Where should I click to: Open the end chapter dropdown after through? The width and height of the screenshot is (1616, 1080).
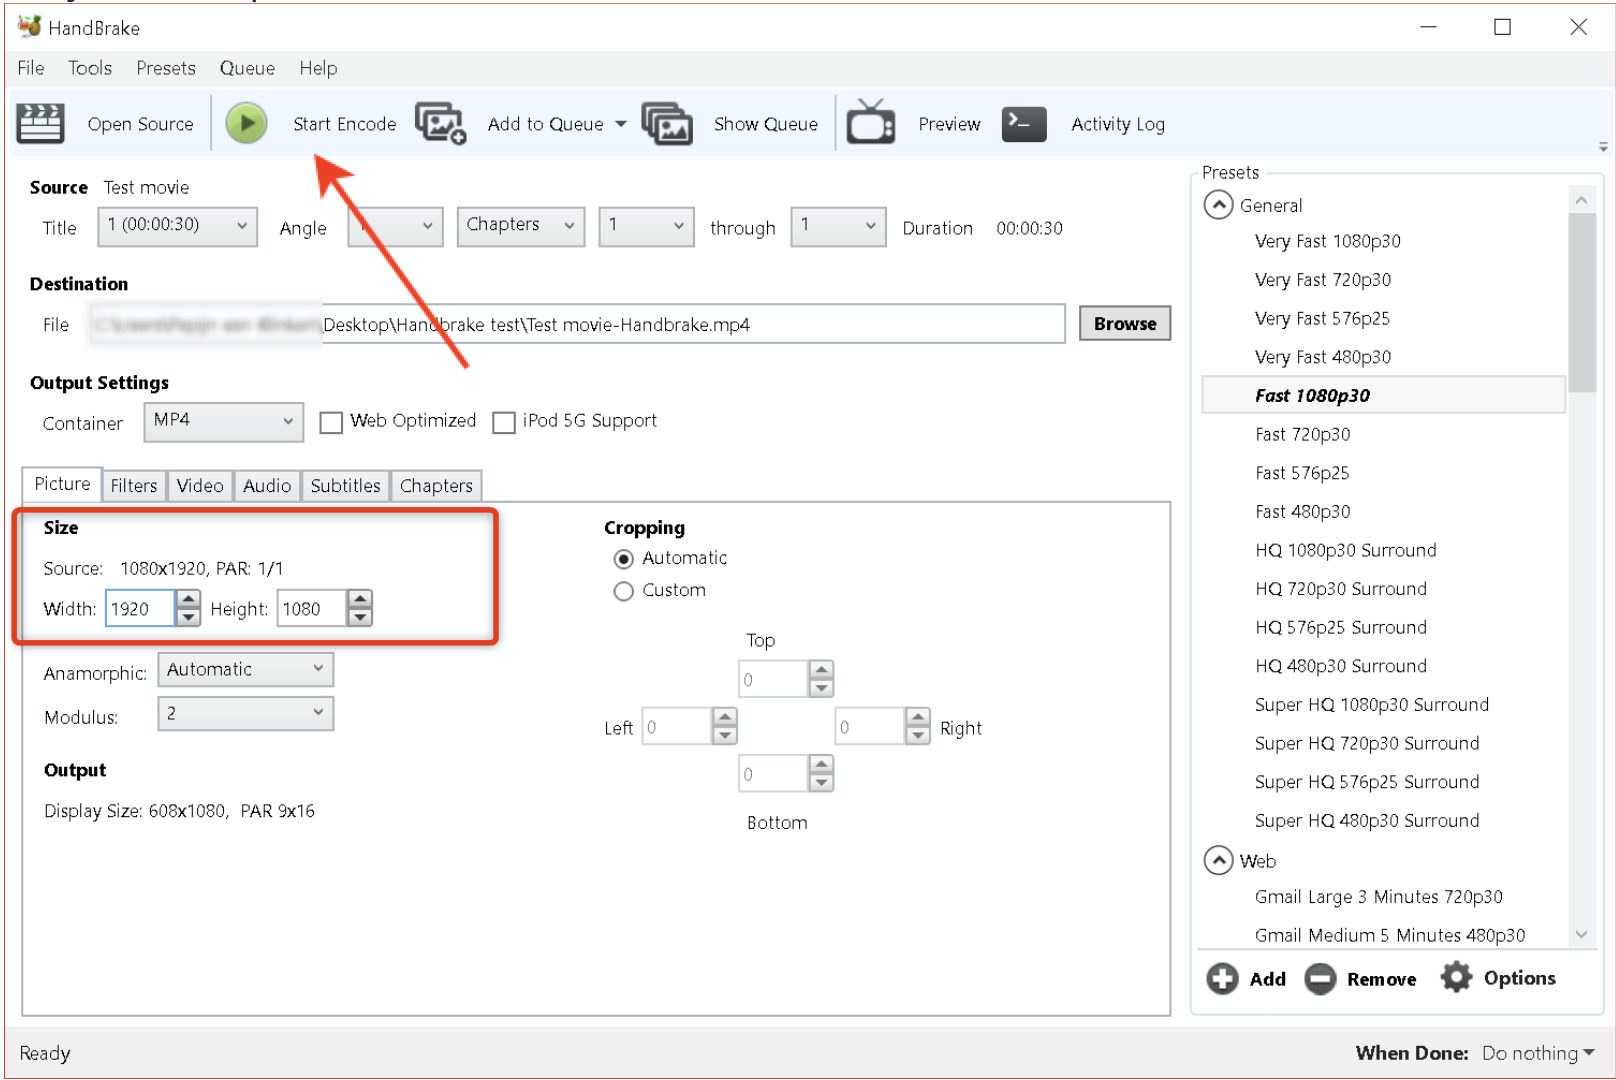coord(838,225)
